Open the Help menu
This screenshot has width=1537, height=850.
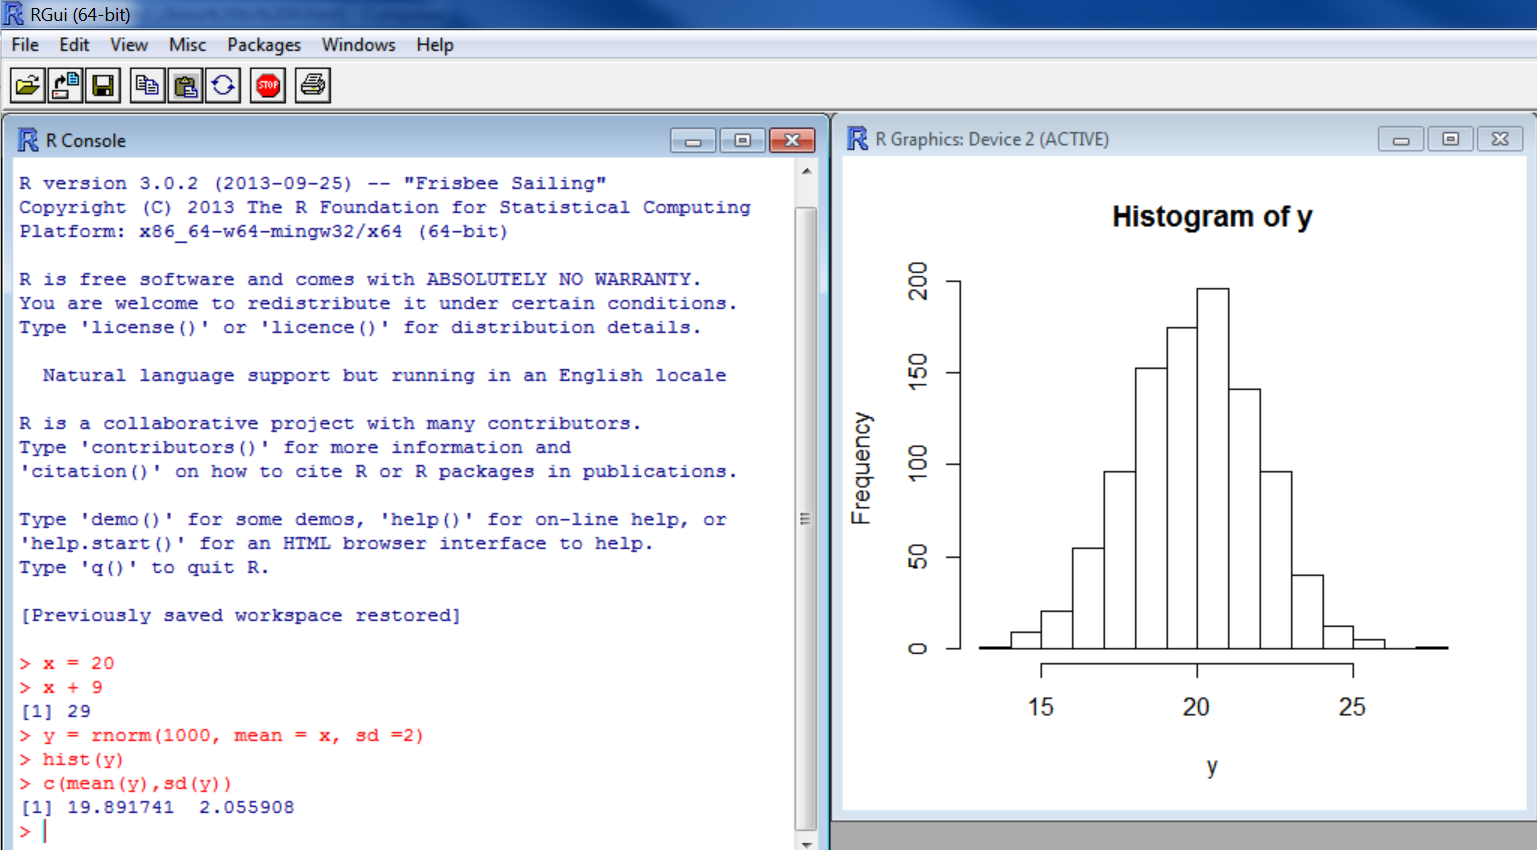[x=434, y=44]
